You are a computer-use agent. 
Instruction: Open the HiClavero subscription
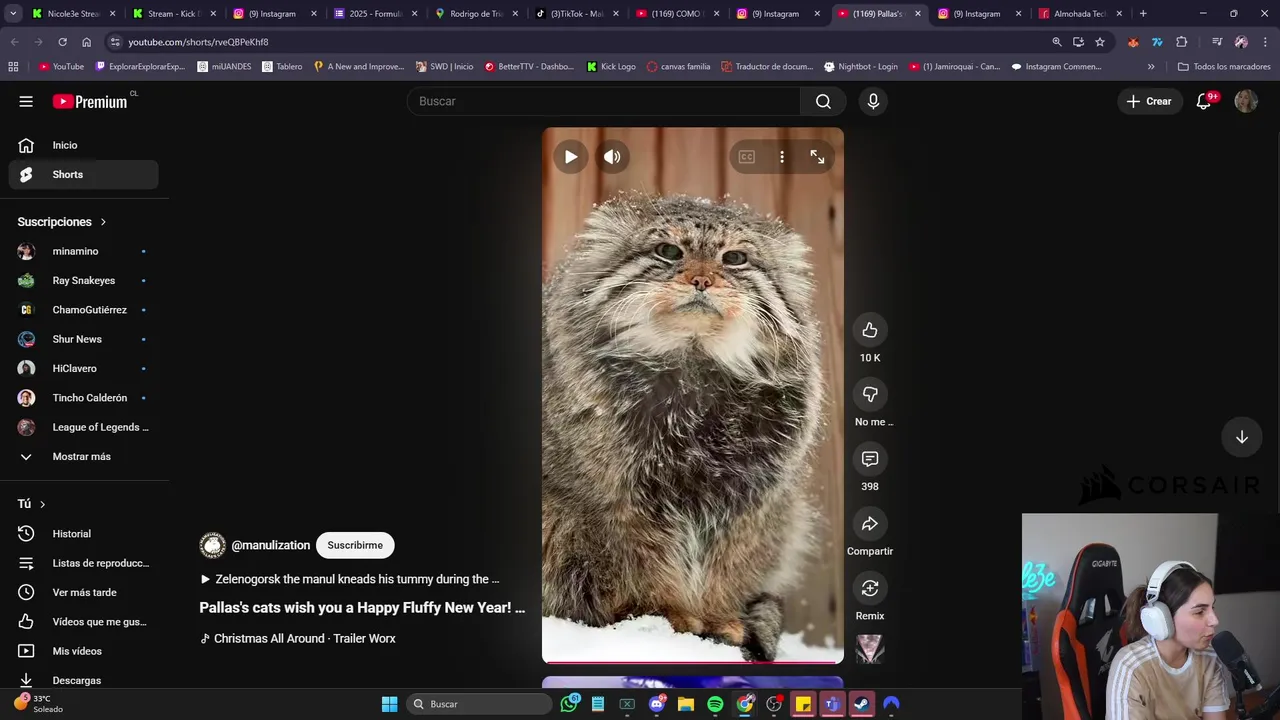[x=84, y=368]
